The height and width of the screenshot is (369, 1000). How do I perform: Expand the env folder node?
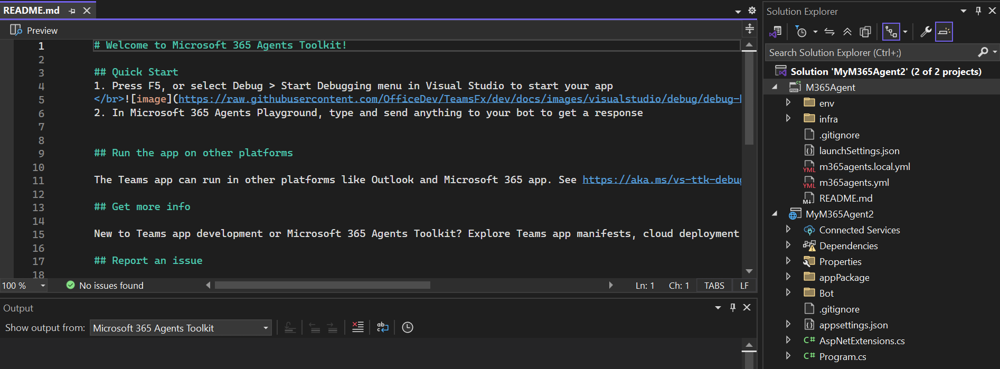pyautogui.click(x=788, y=103)
